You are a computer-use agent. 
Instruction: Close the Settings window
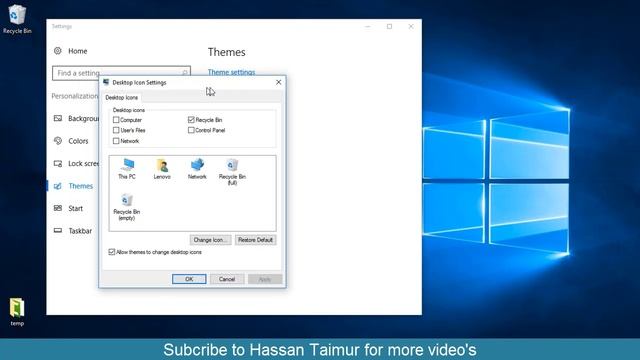[411, 26]
